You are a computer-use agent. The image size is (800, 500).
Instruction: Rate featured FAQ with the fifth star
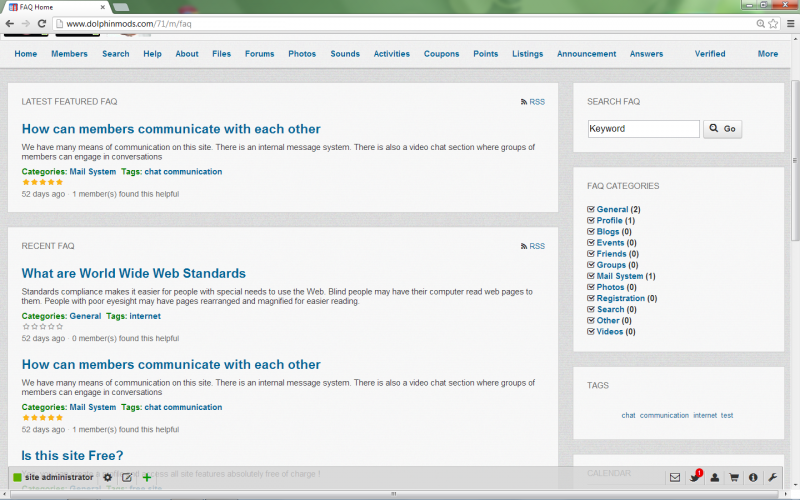click(60, 182)
